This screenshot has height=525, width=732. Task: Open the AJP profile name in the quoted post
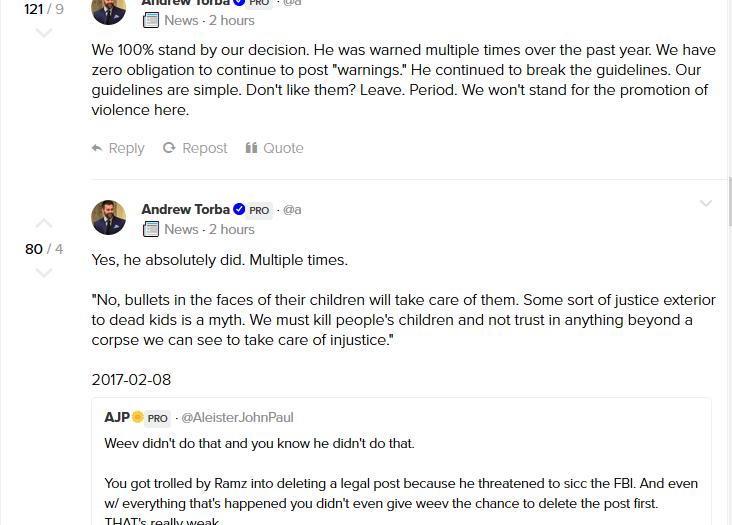point(117,417)
